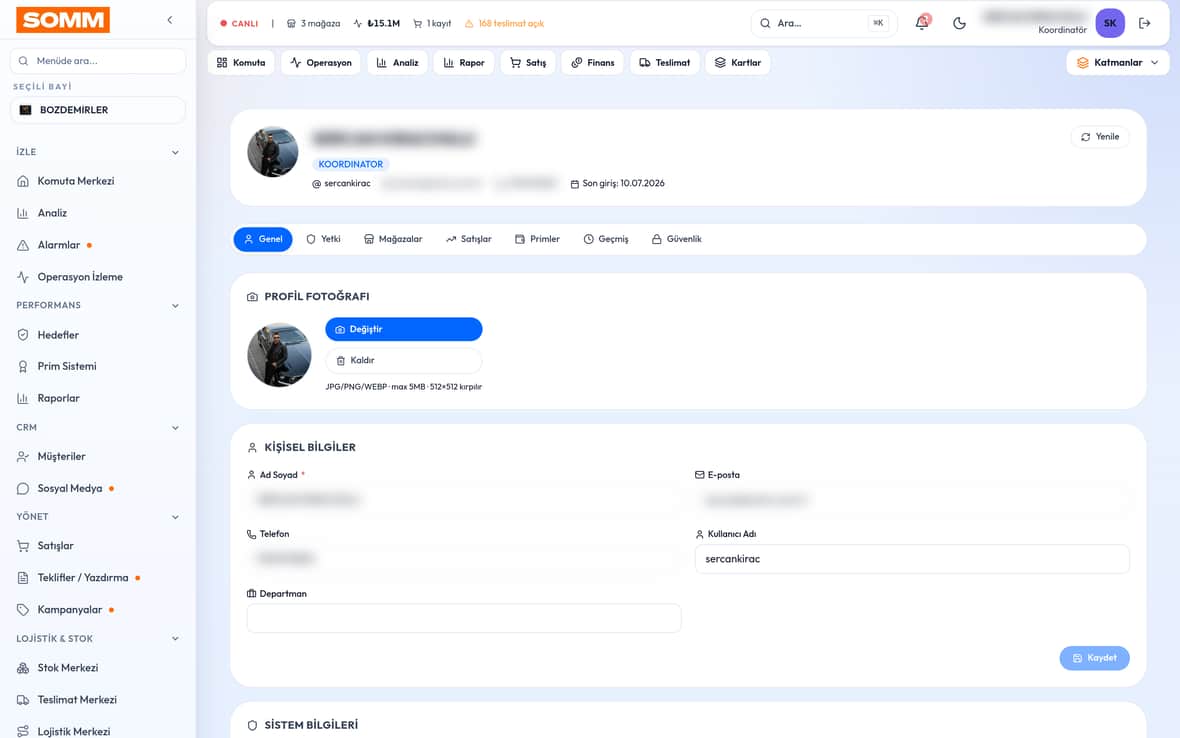Image resolution: width=1180 pixels, height=738 pixels.
Task: Click the header profile avatar photo
Action: pos(272,152)
